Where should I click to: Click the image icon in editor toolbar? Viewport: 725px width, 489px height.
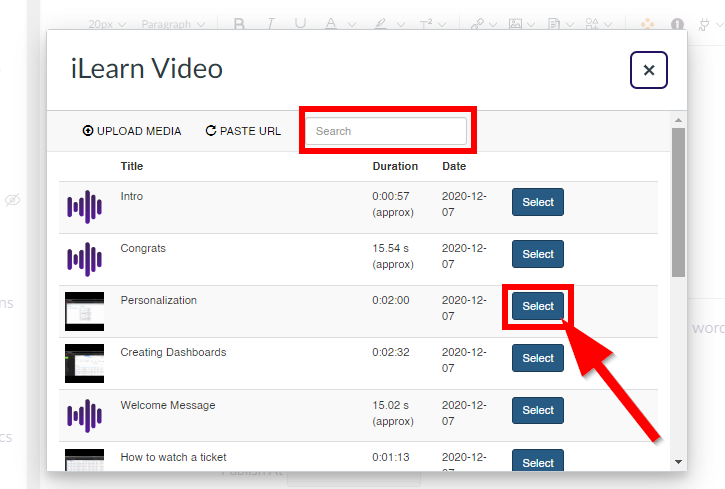tap(515, 24)
